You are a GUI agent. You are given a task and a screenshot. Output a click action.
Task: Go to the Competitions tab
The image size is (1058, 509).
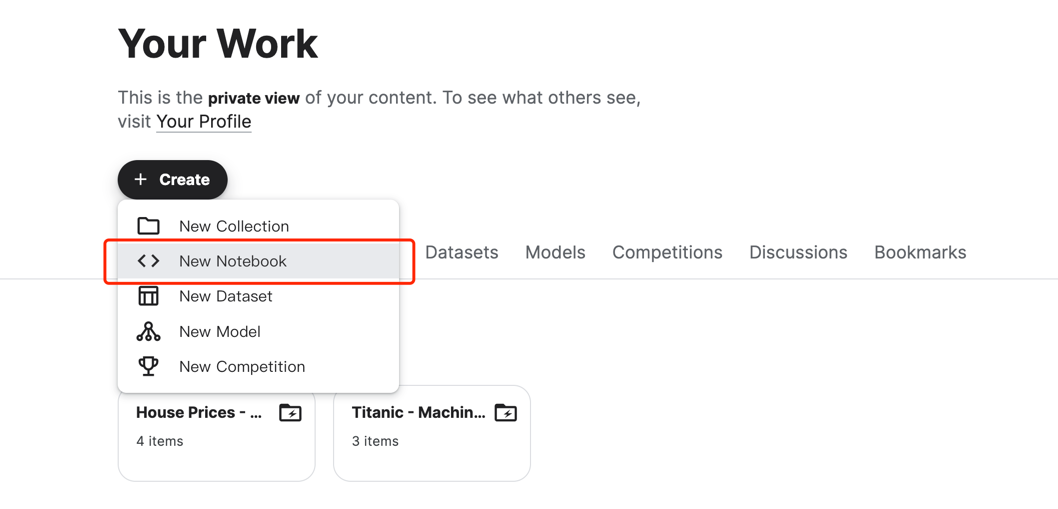tap(667, 252)
